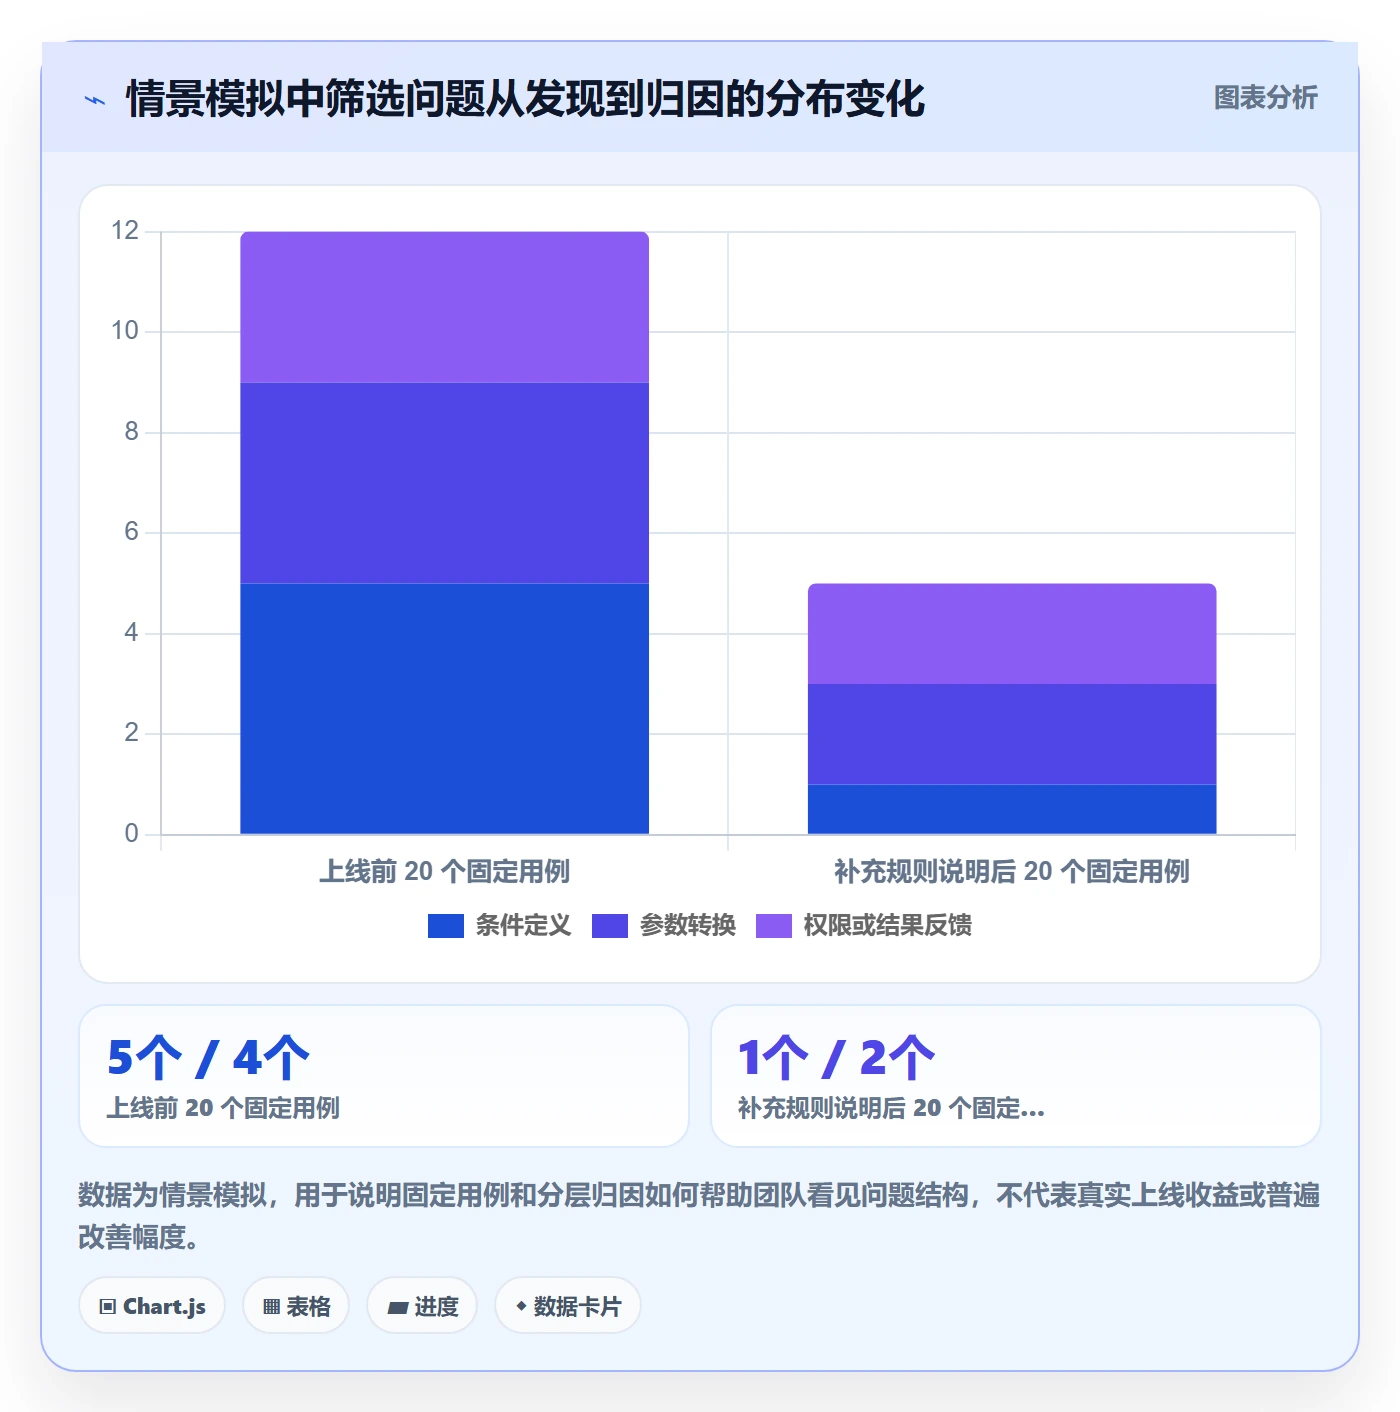Open the 5个 / 4个 data card
Image resolution: width=1400 pixels, height=1412 pixels.
[x=384, y=1076]
